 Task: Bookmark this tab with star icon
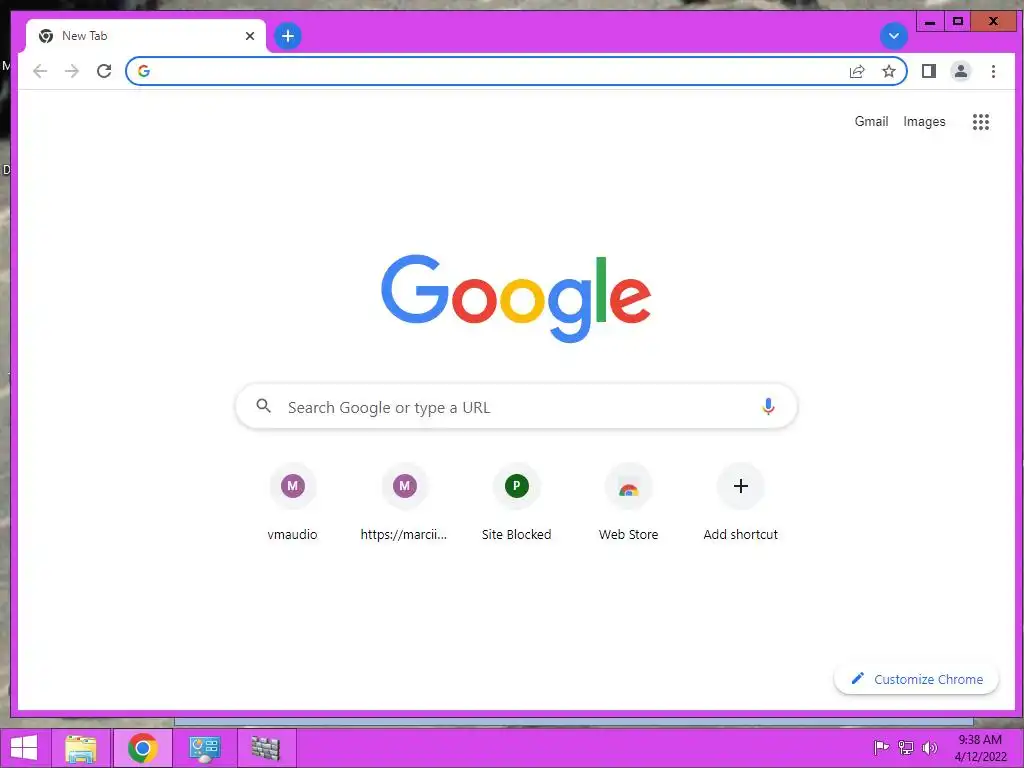[x=888, y=71]
